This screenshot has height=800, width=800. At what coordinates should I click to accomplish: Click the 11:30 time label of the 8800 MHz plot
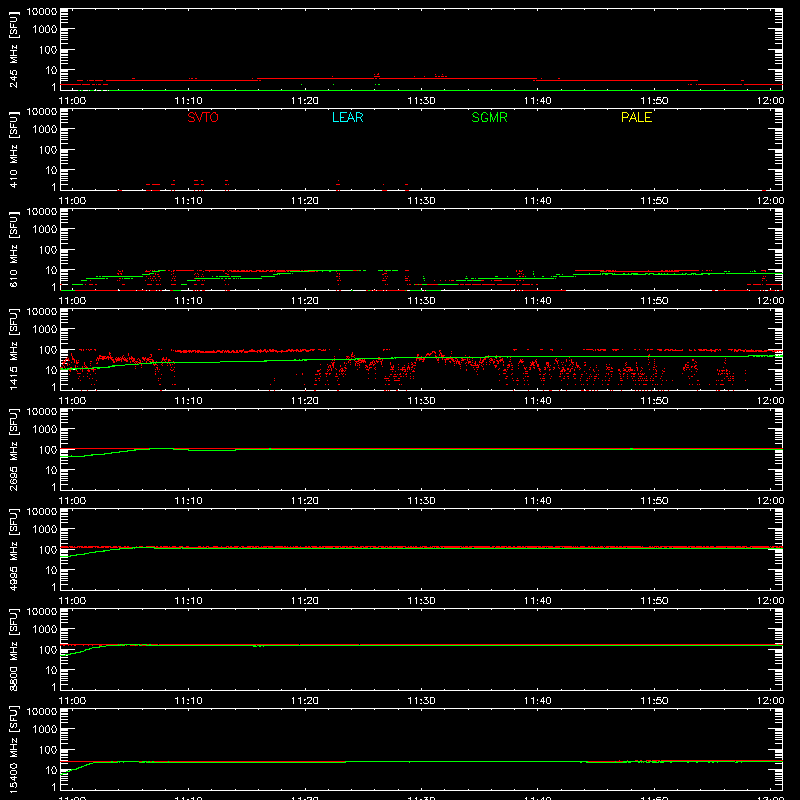[421, 701]
